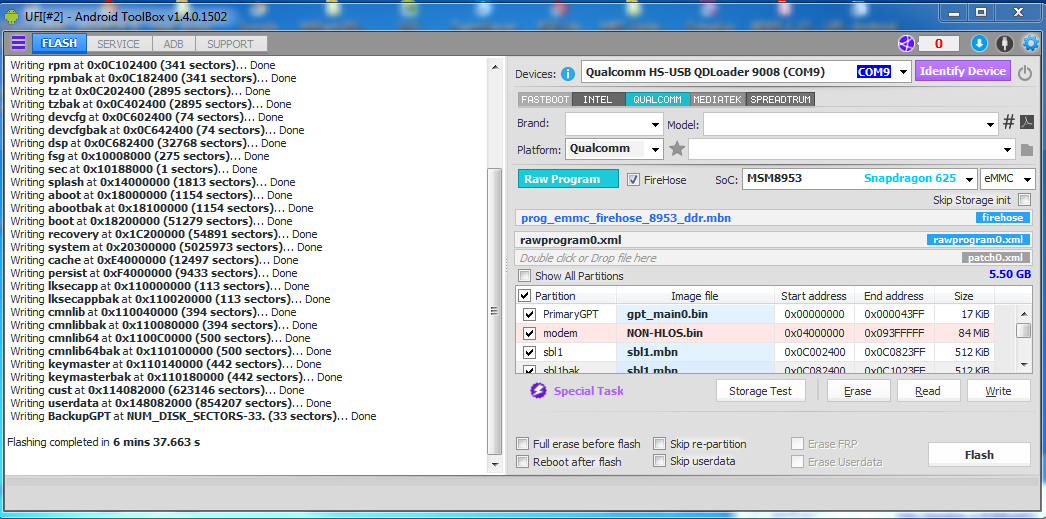The image size is (1046, 519).
Task: Open the Platform Qualcomm dropdown
Action: 656,149
